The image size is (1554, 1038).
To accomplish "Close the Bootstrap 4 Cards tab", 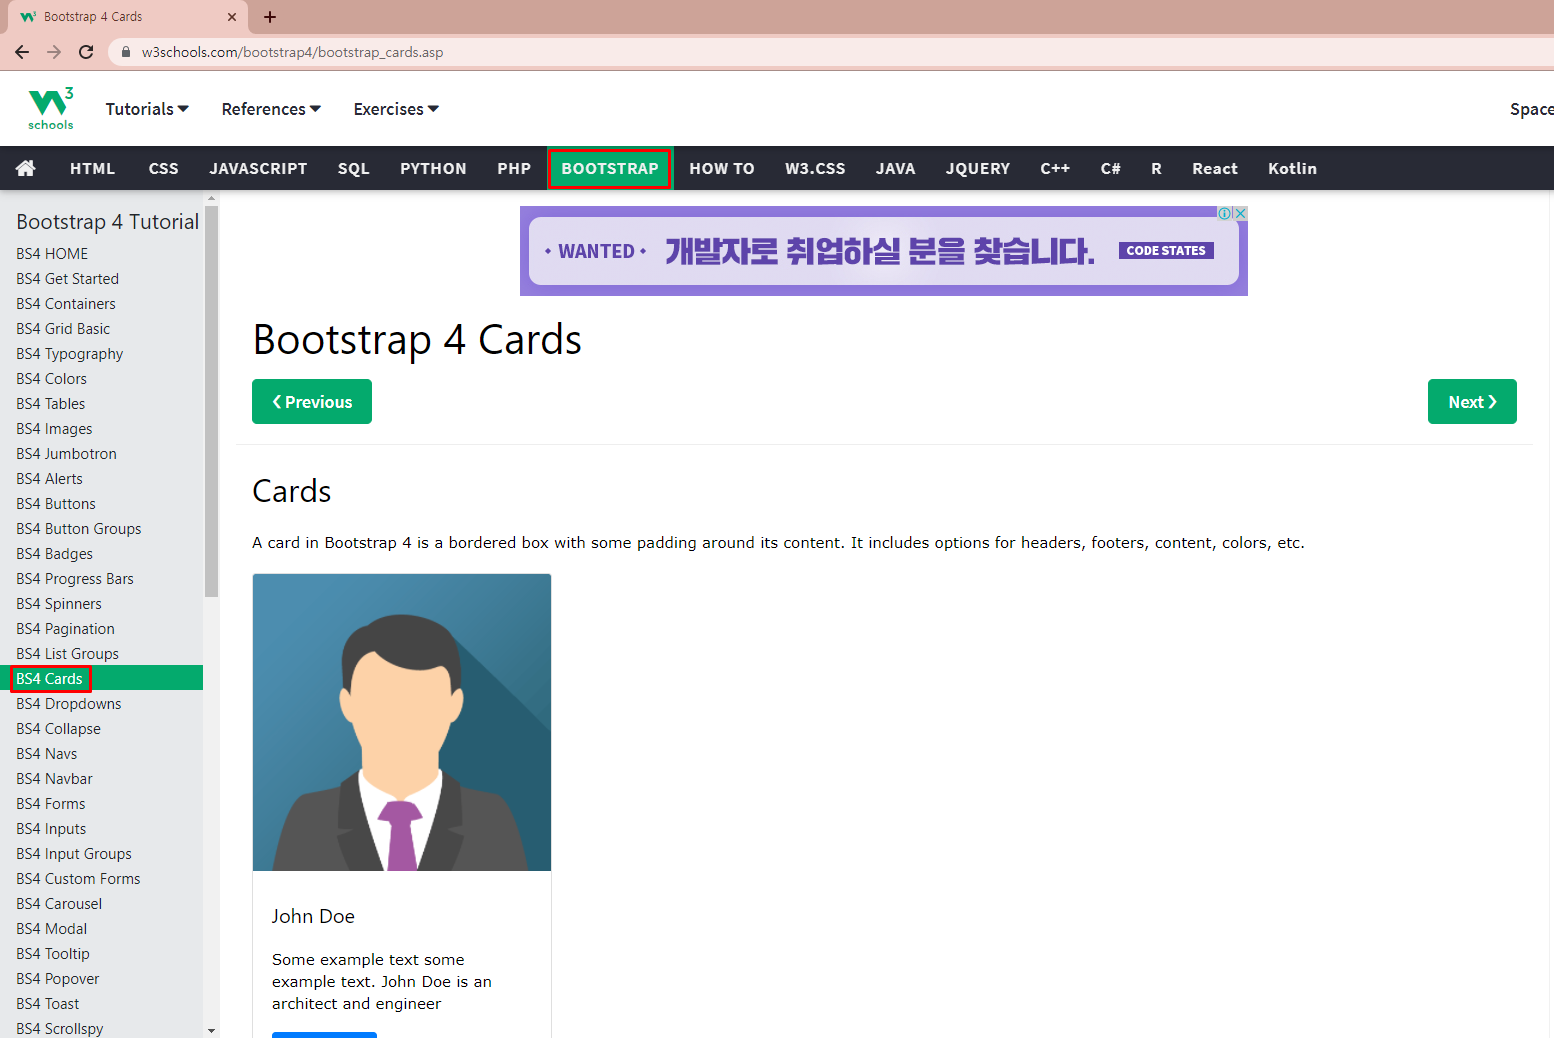I will click(x=232, y=17).
